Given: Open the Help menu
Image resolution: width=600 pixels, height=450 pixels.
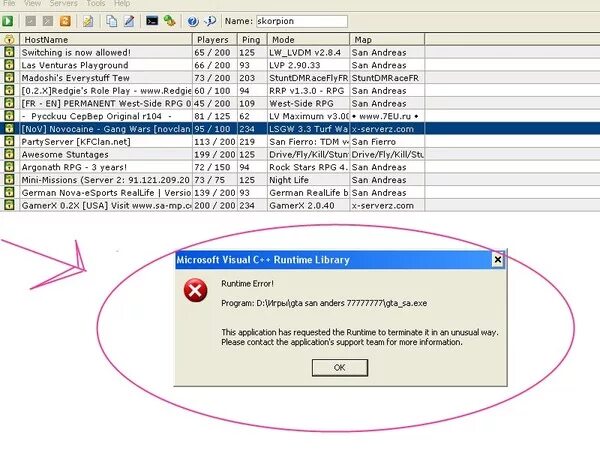Looking at the screenshot, I should (122, 3).
